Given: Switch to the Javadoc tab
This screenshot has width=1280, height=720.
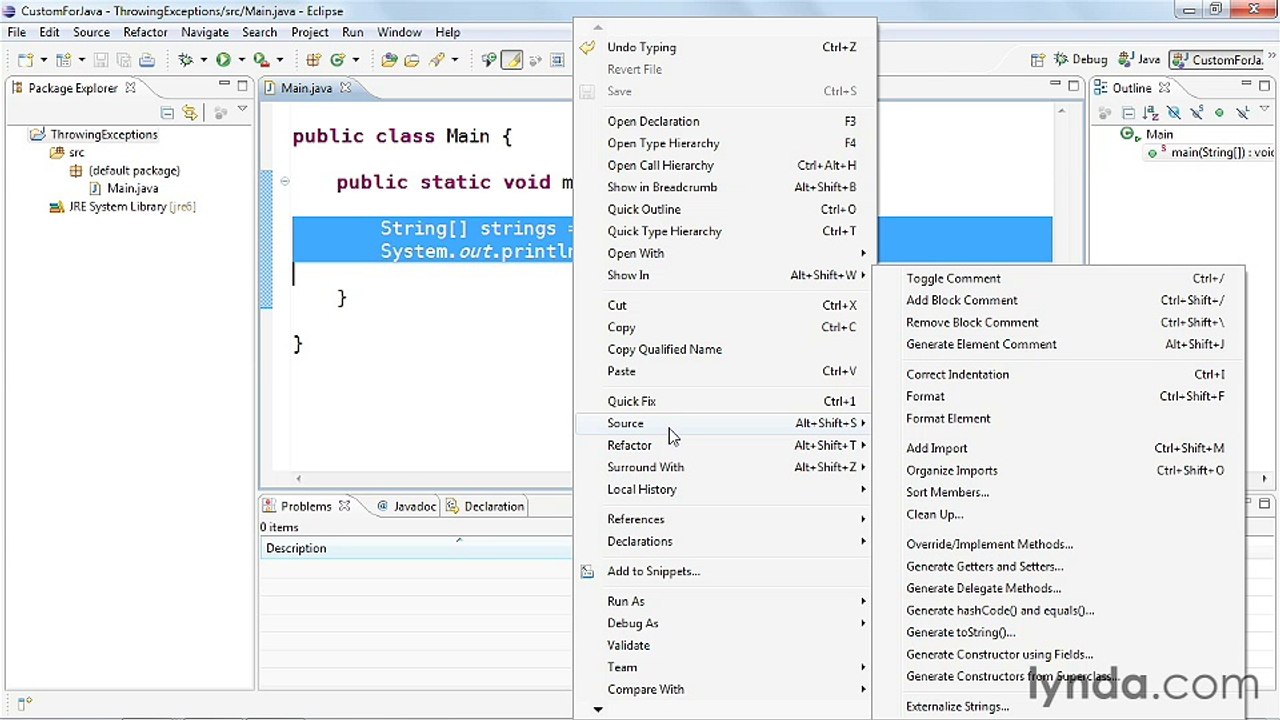Looking at the screenshot, I should tap(406, 506).
